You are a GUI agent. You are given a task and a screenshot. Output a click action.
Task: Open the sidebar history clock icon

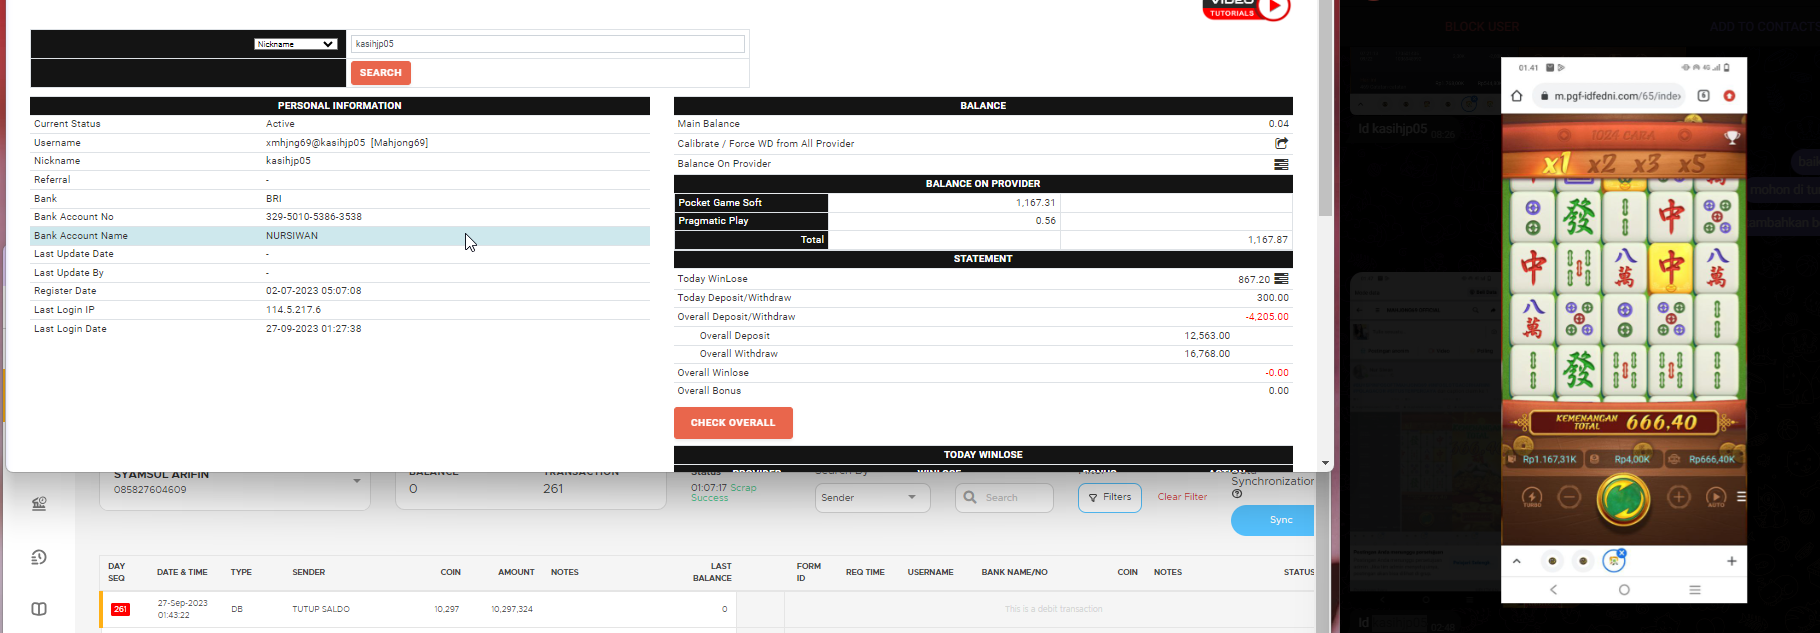coord(39,557)
